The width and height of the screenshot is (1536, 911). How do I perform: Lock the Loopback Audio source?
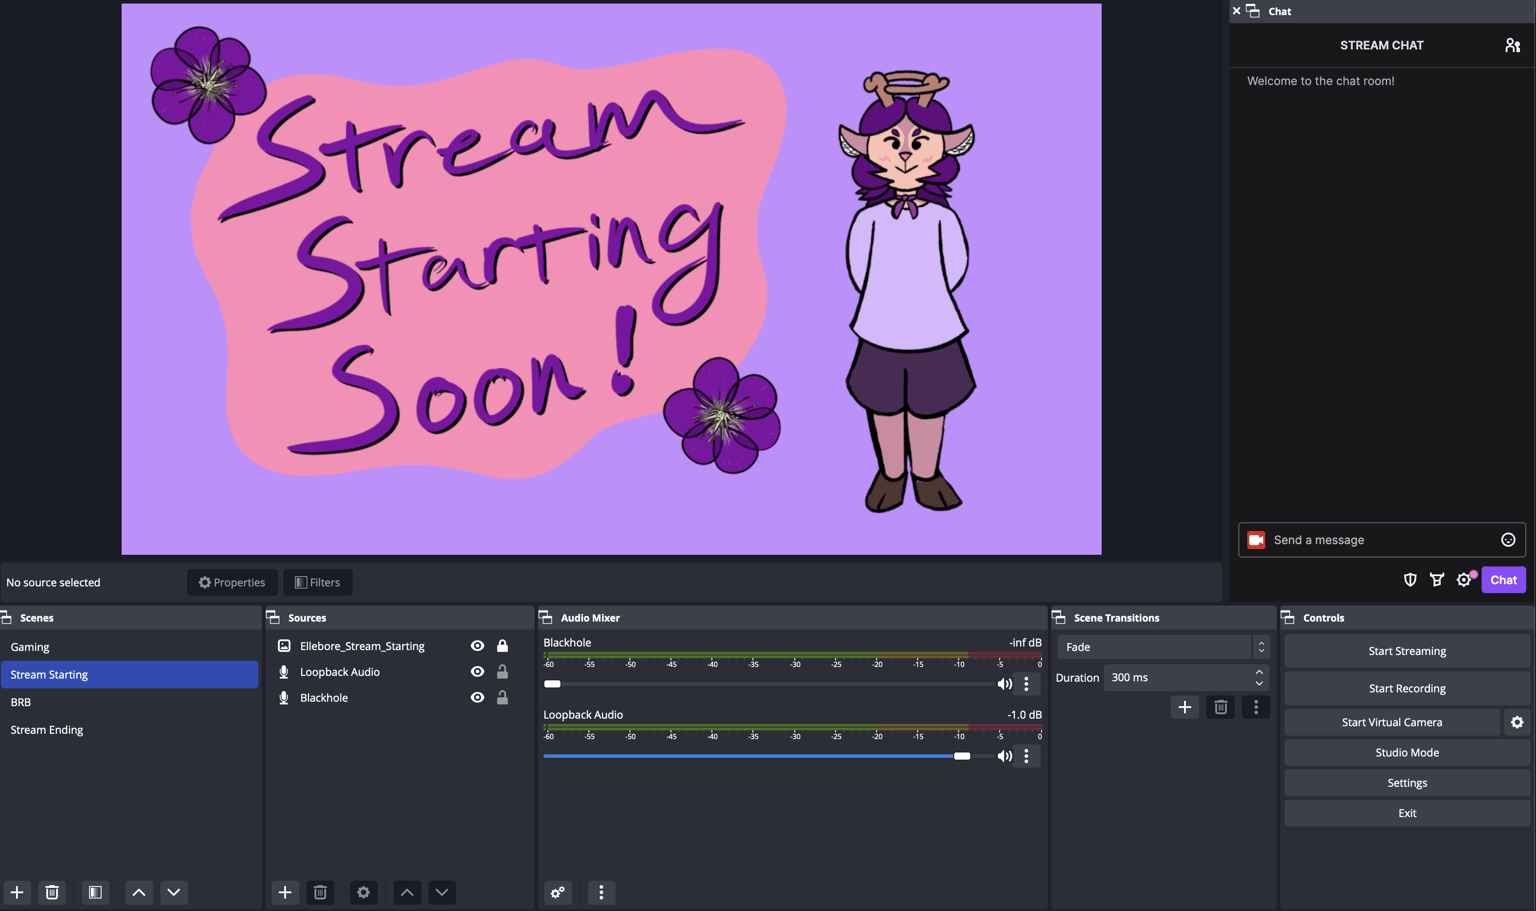click(502, 672)
